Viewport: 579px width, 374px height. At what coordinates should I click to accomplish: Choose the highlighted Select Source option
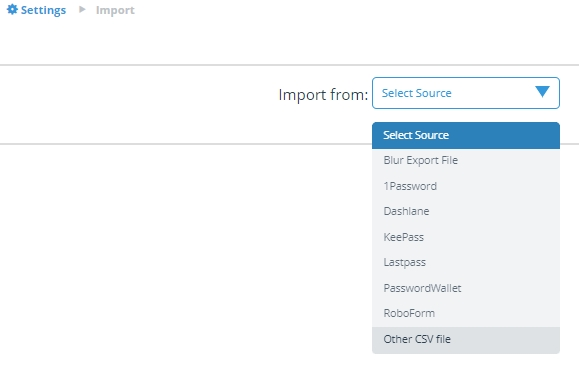coord(466,135)
